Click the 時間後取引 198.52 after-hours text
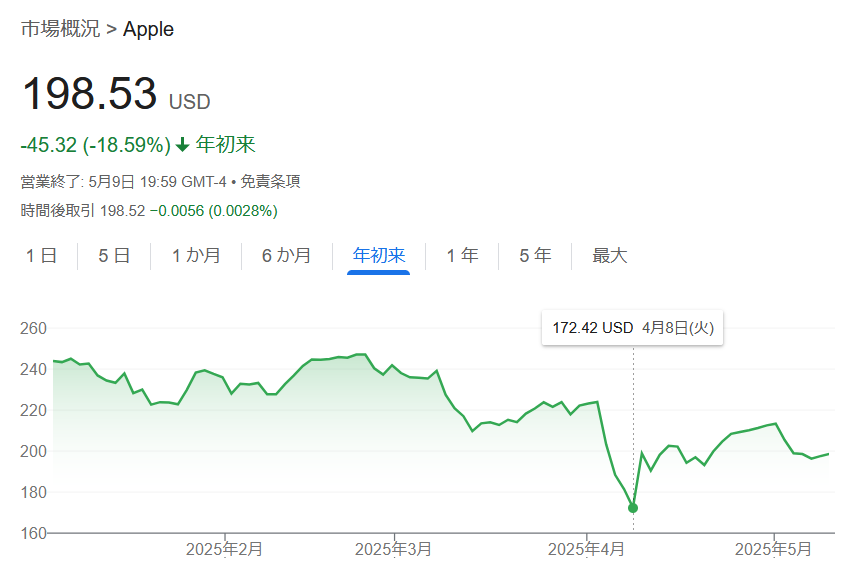Screen dimensions: 865x563 (x=83, y=211)
